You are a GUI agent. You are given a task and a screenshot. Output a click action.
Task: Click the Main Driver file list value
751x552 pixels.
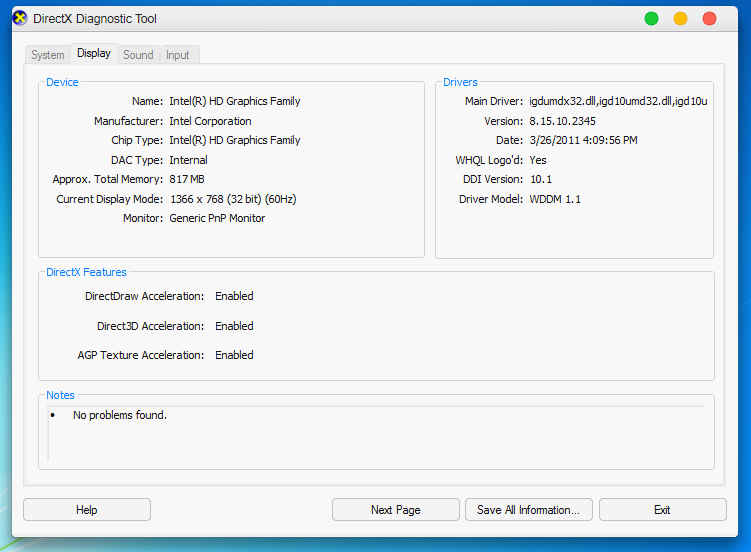618,101
